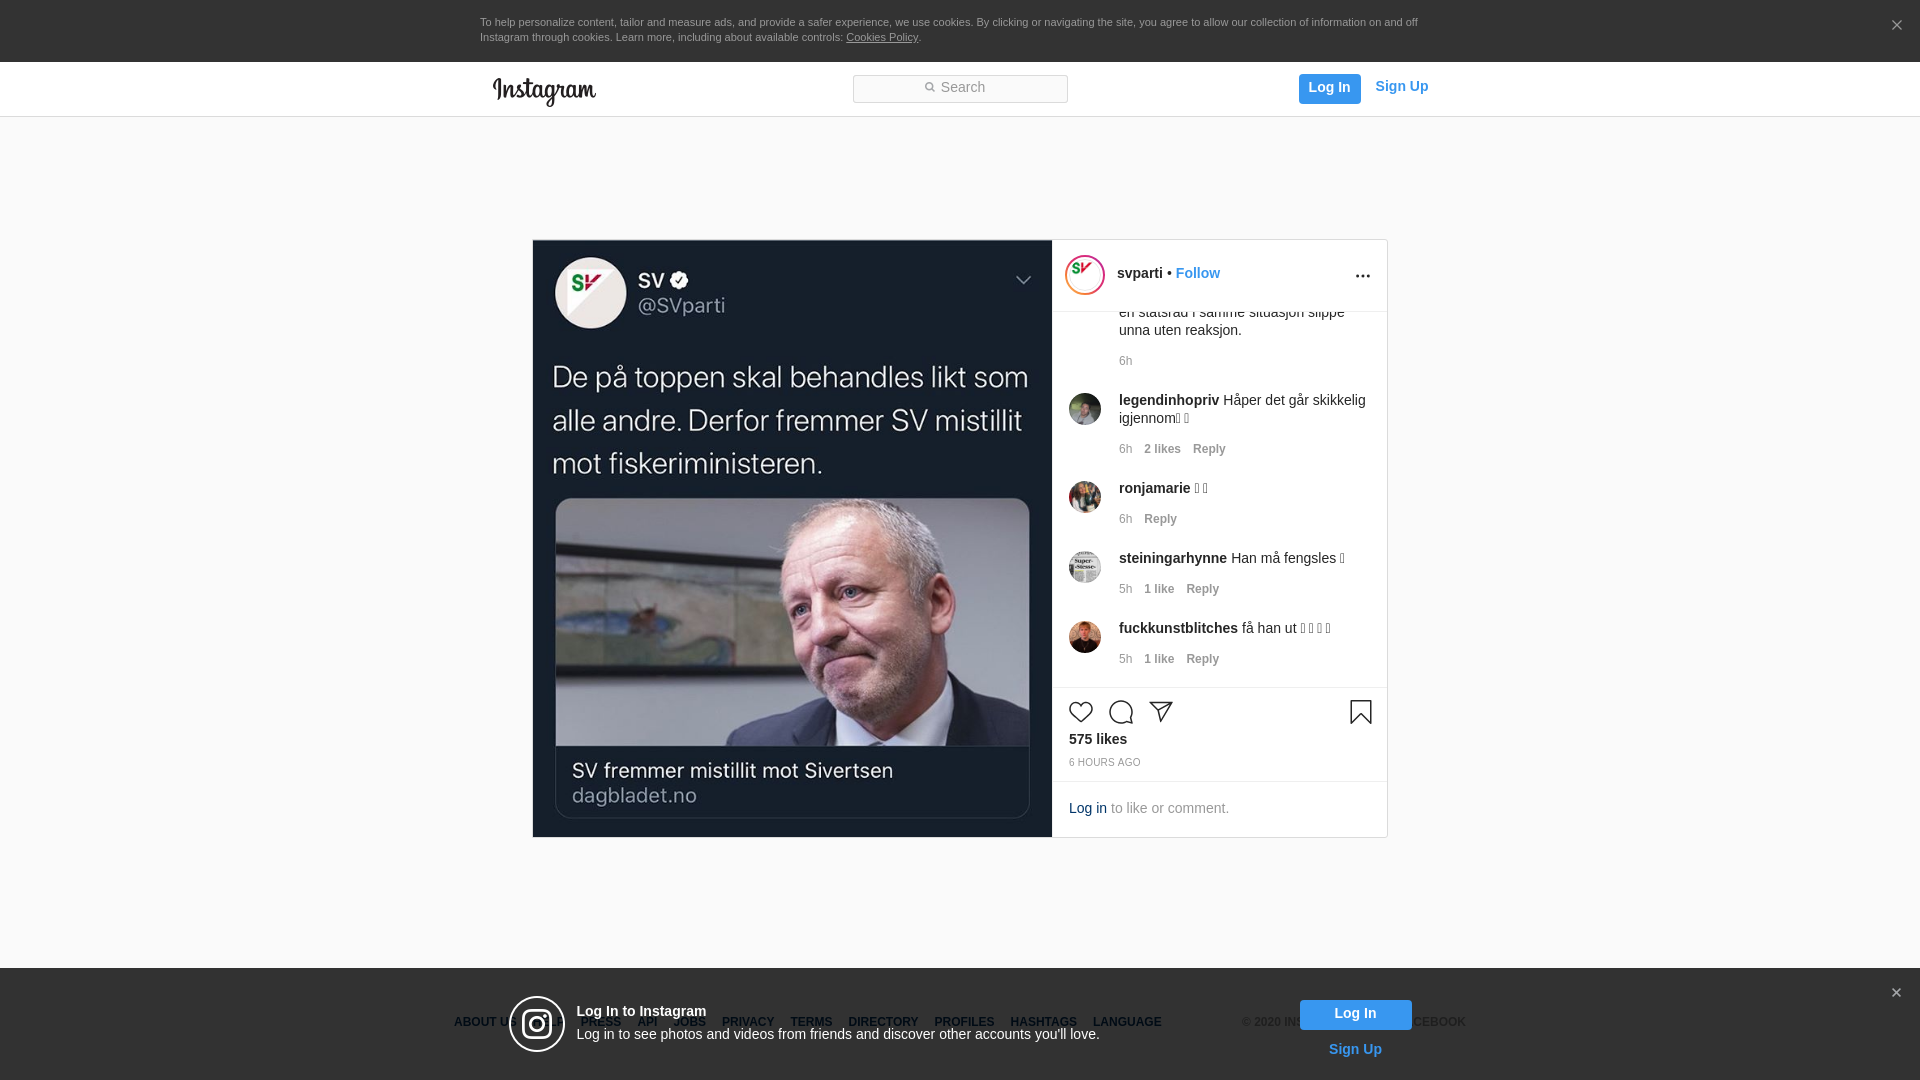Reply to legendinhopriv comment

(x=1209, y=449)
